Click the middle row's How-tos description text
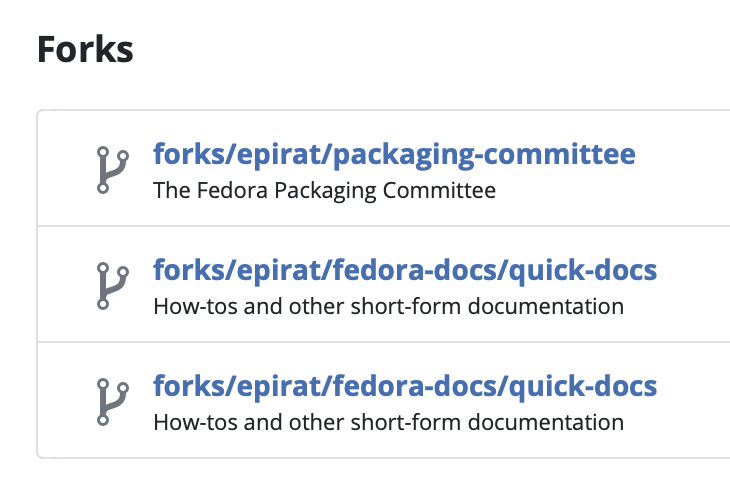Image resolution: width=730 pixels, height=504 pixels. pos(388,307)
